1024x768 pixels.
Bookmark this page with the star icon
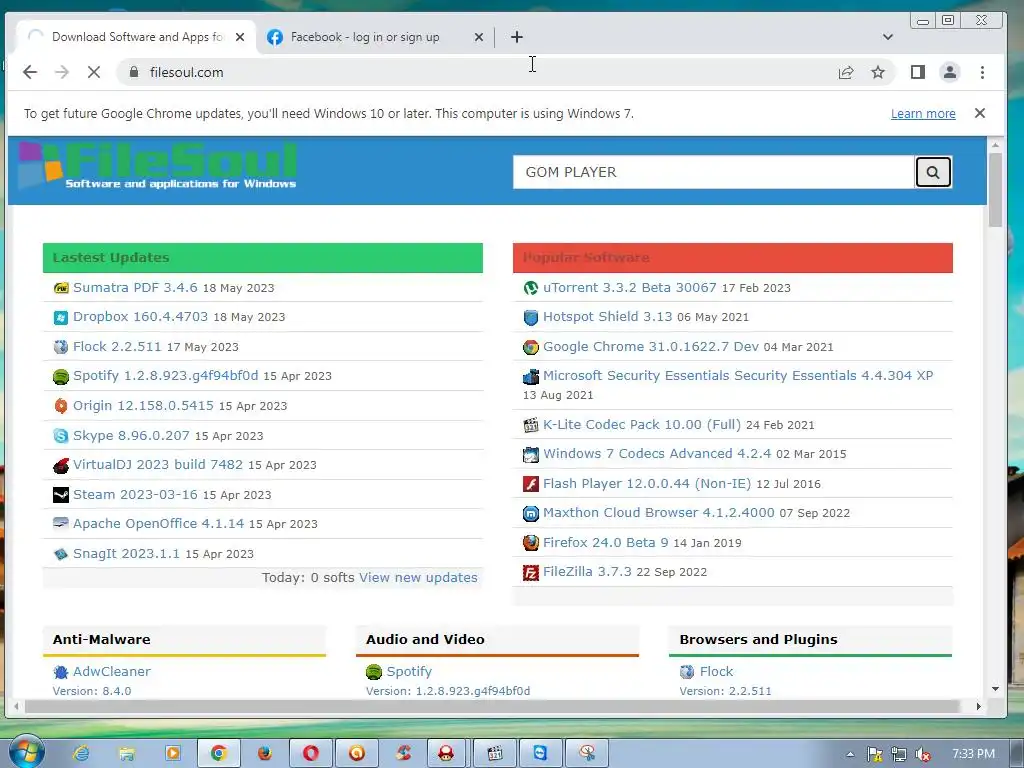tap(878, 72)
